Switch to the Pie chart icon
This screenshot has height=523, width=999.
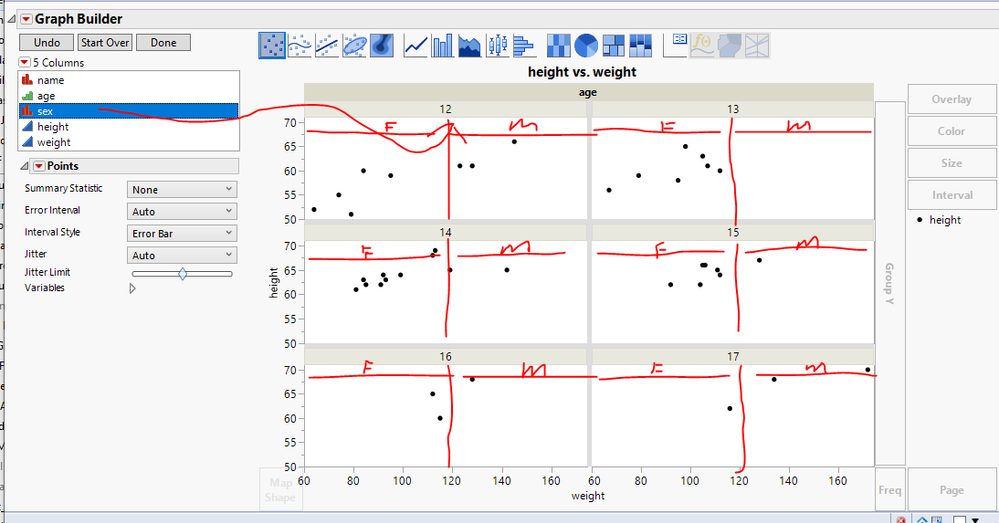pyautogui.click(x=586, y=46)
